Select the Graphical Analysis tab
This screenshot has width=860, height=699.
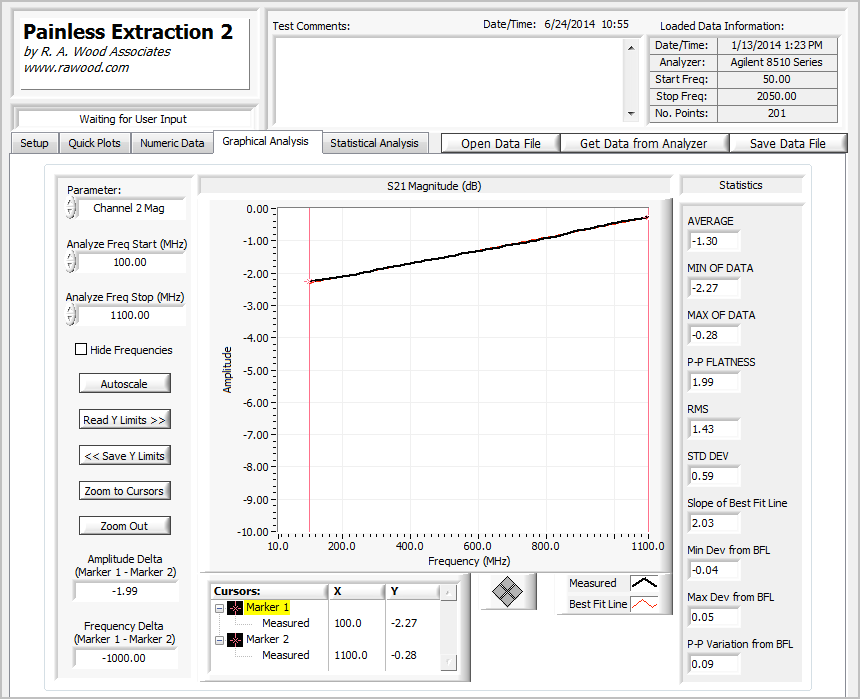(265, 142)
